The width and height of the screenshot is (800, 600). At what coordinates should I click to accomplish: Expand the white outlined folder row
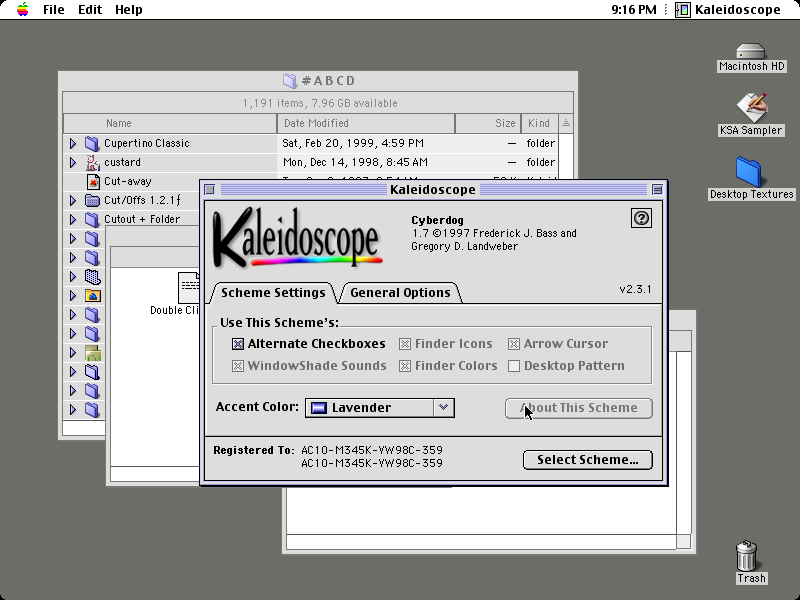click(73, 371)
